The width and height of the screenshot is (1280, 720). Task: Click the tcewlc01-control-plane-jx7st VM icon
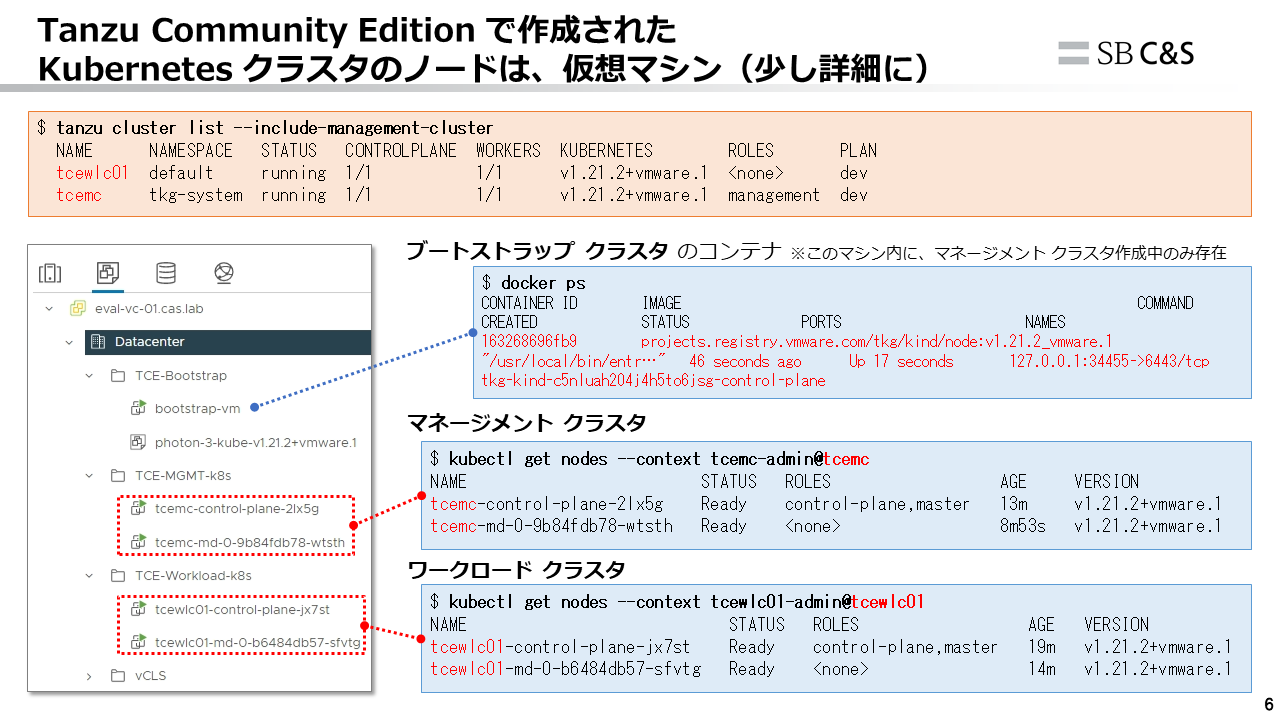[x=138, y=609]
